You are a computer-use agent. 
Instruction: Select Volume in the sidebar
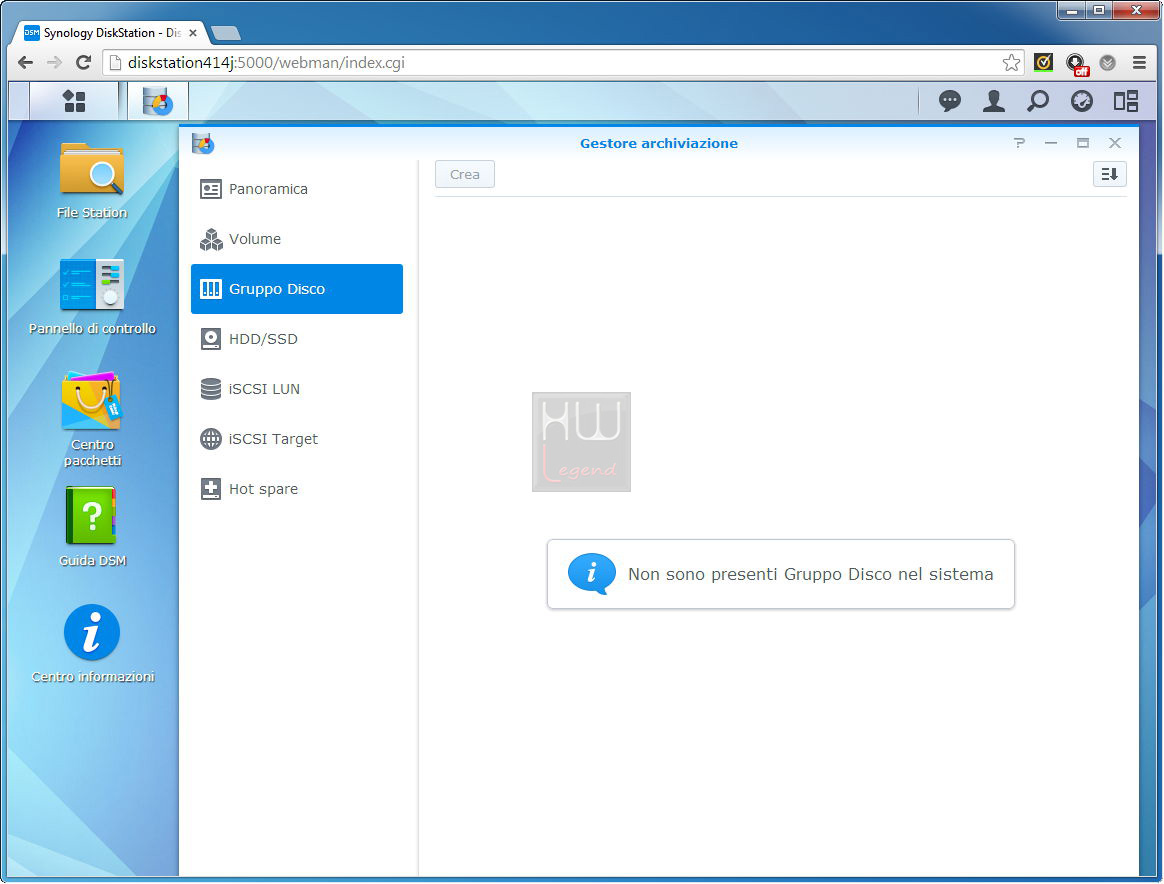(297, 239)
